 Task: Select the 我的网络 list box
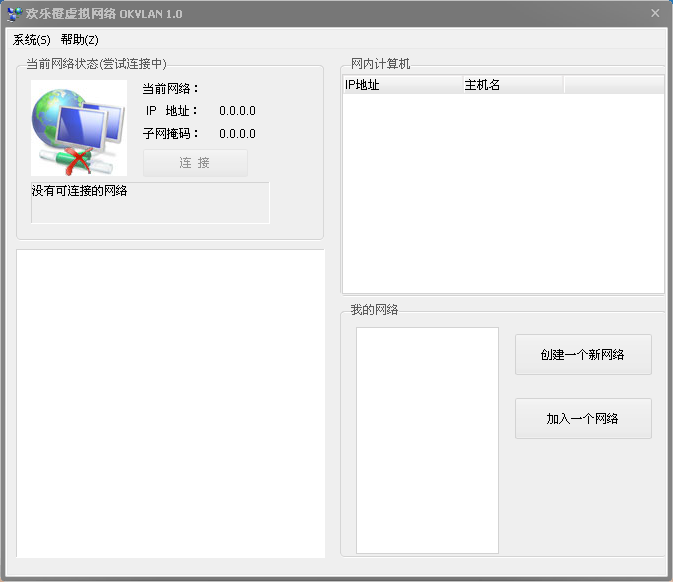(427, 440)
